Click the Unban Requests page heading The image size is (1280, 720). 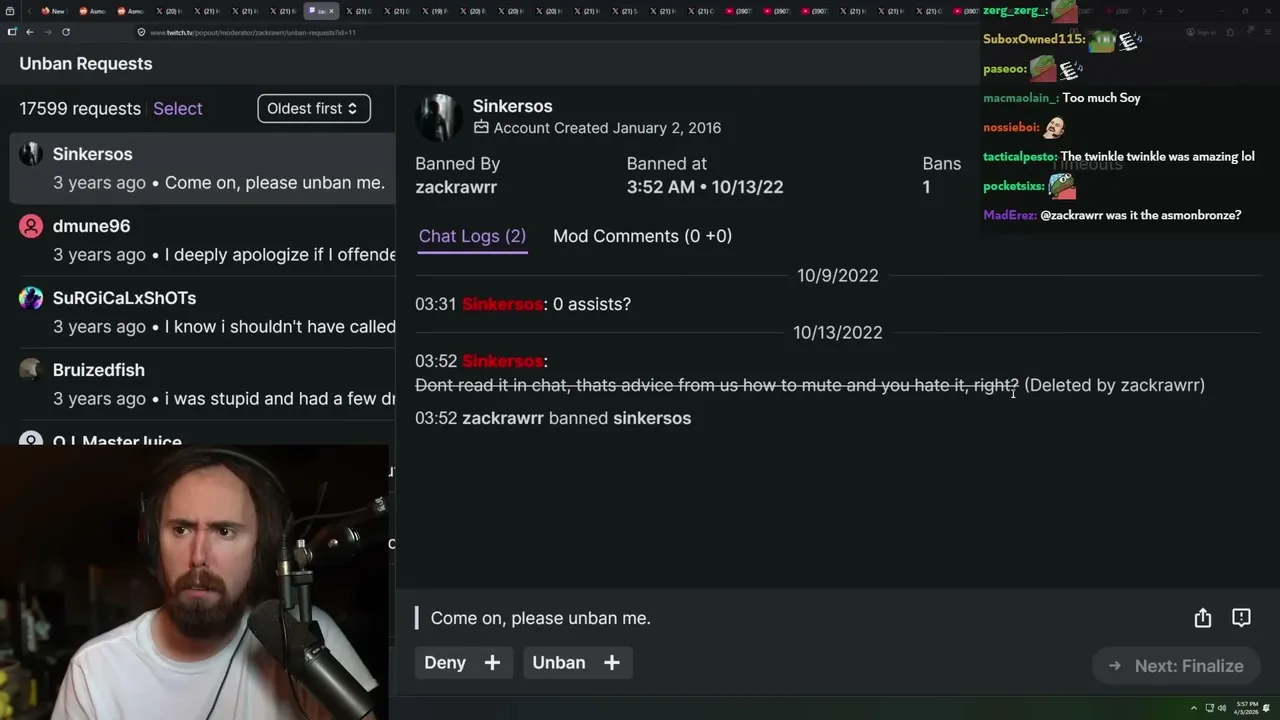click(x=86, y=64)
